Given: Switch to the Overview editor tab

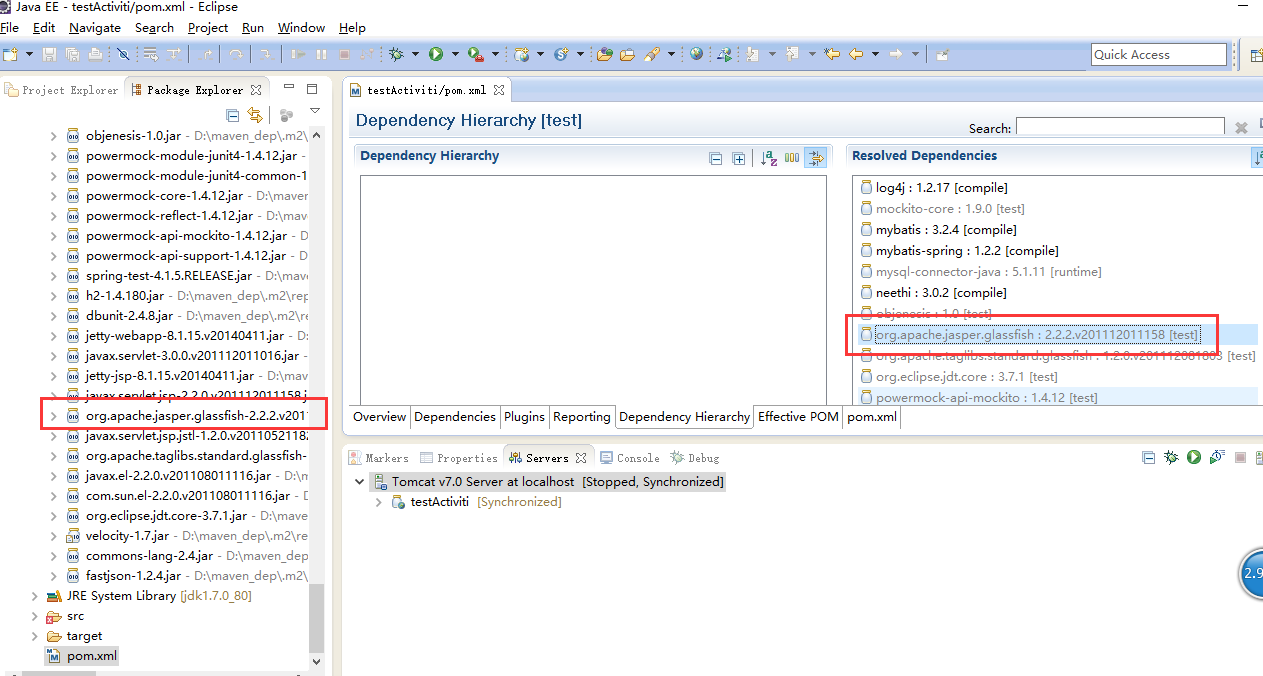Looking at the screenshot, I should click(380, 417).
